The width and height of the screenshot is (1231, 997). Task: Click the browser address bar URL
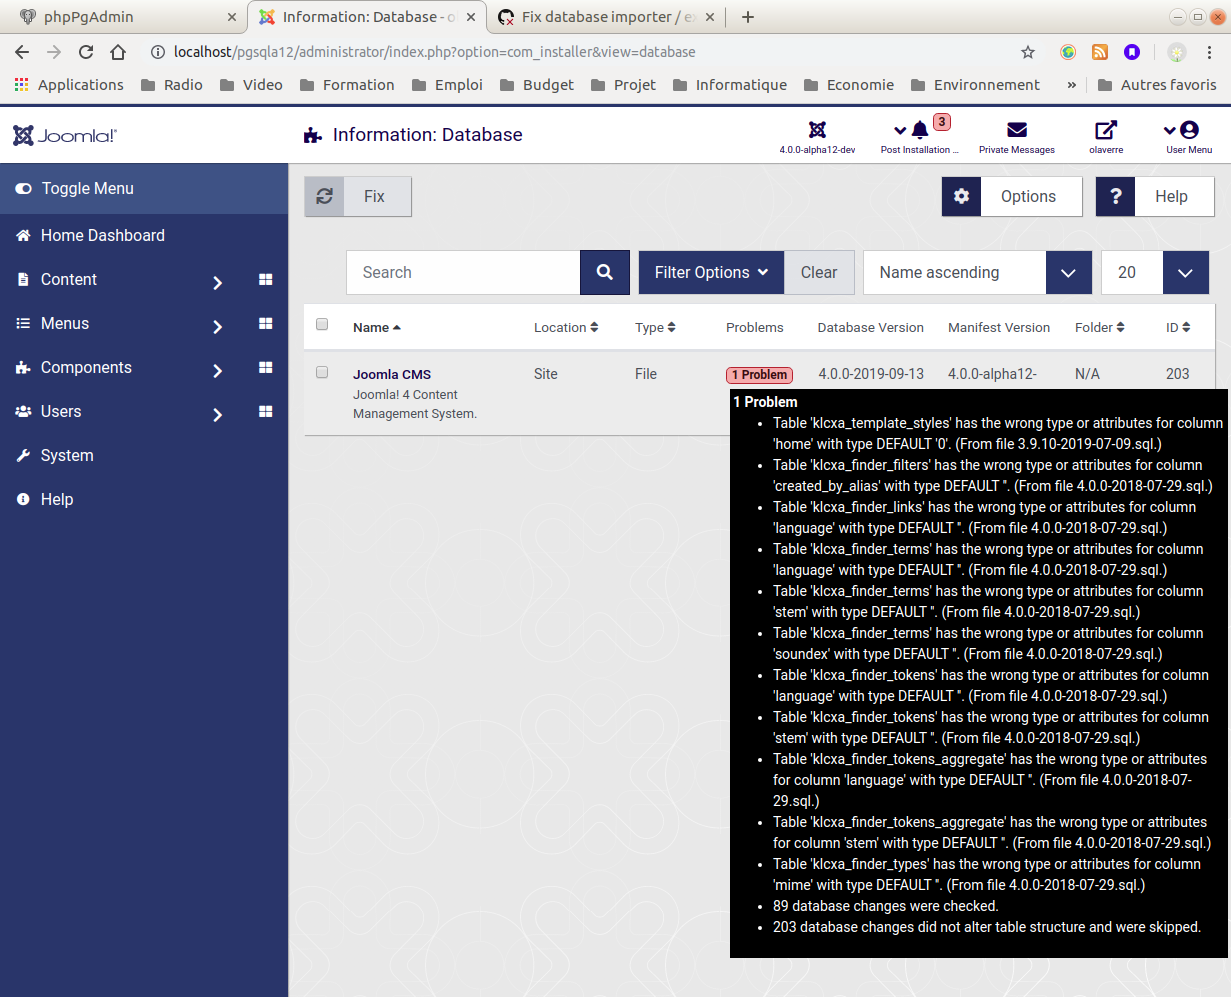click(x=434, y=52)
